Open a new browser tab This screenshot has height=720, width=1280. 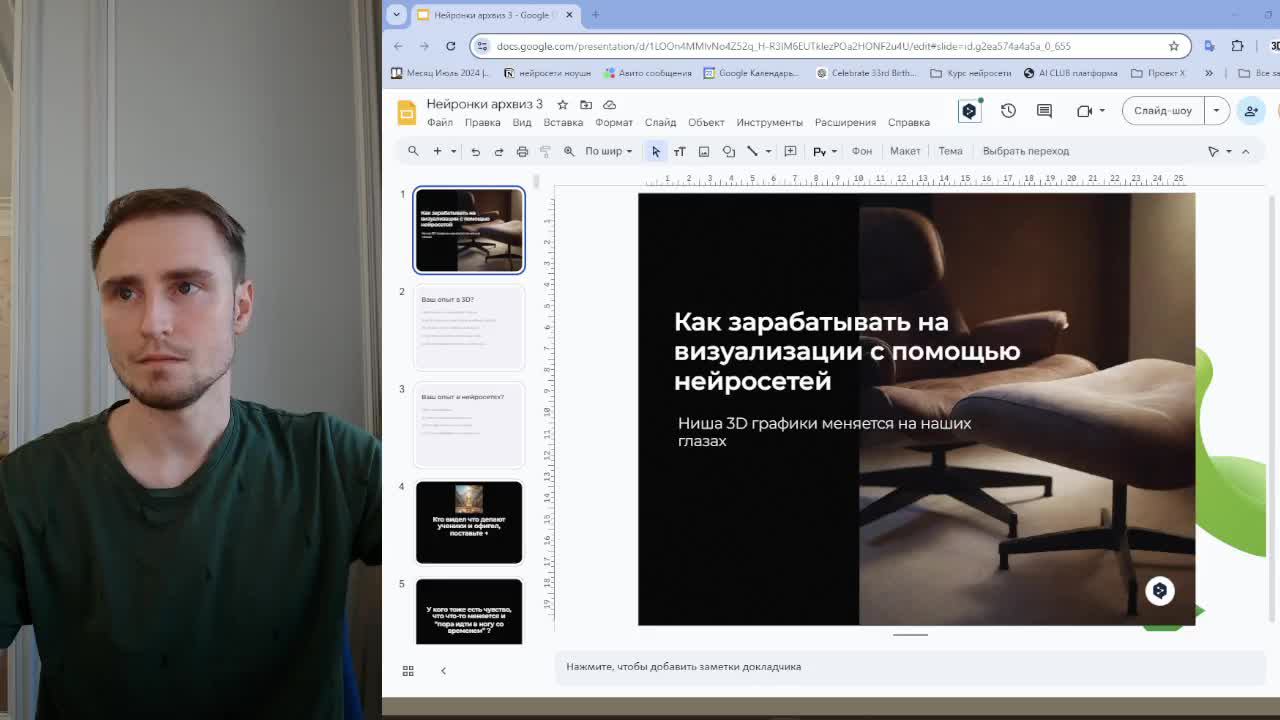595,14
